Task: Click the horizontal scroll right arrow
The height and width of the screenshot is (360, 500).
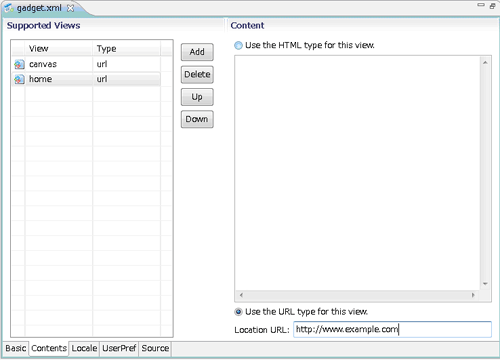Action: click(x=473, y=295)
